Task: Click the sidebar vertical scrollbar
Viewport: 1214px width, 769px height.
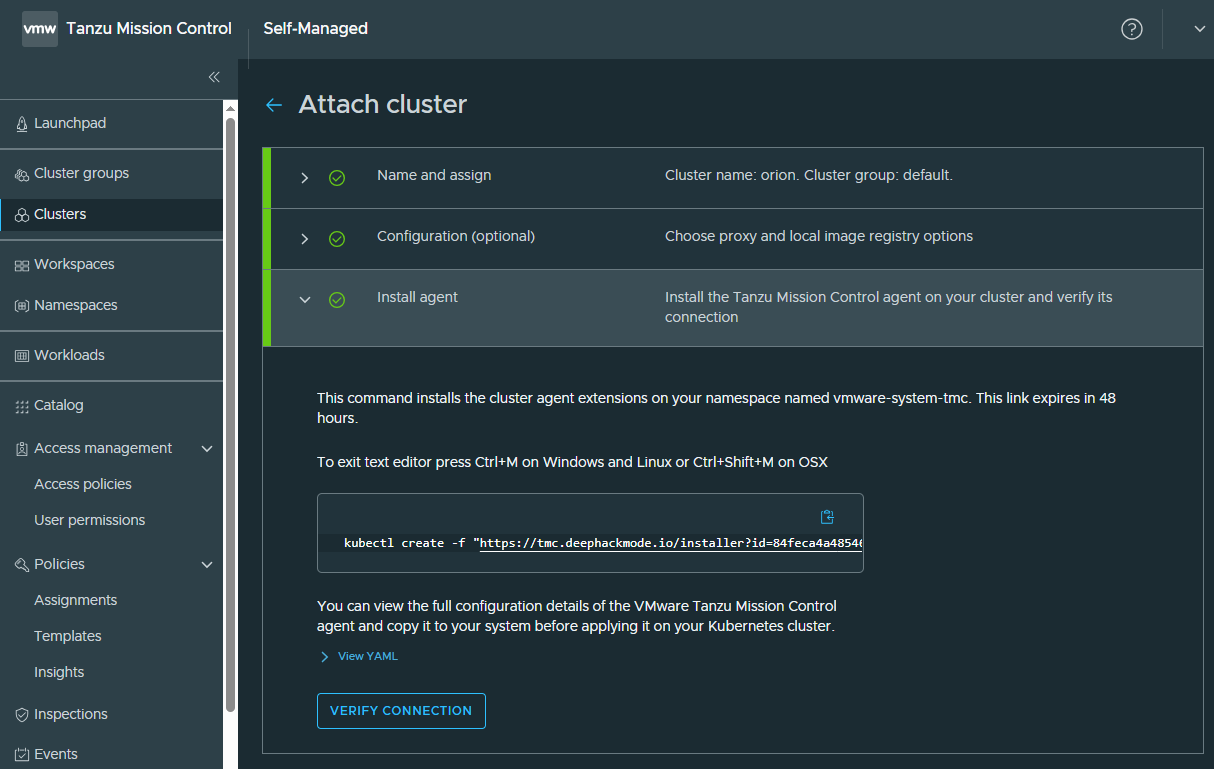Action: click(230, 415)
